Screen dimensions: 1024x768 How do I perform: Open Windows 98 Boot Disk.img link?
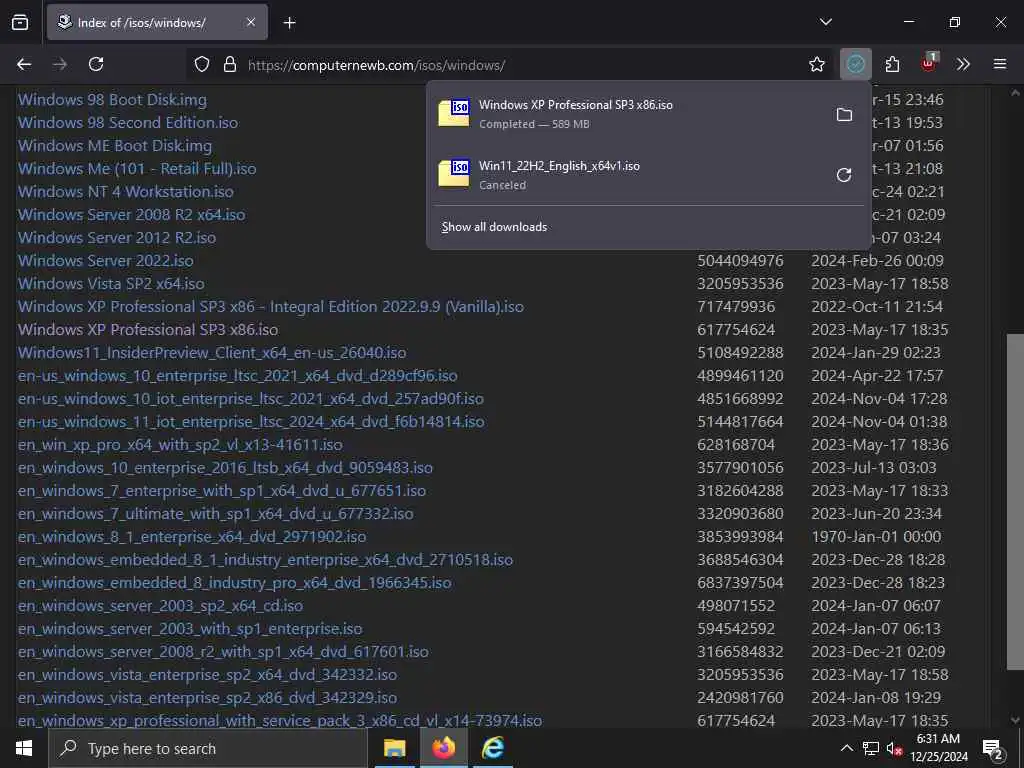[x=112, y=100]
